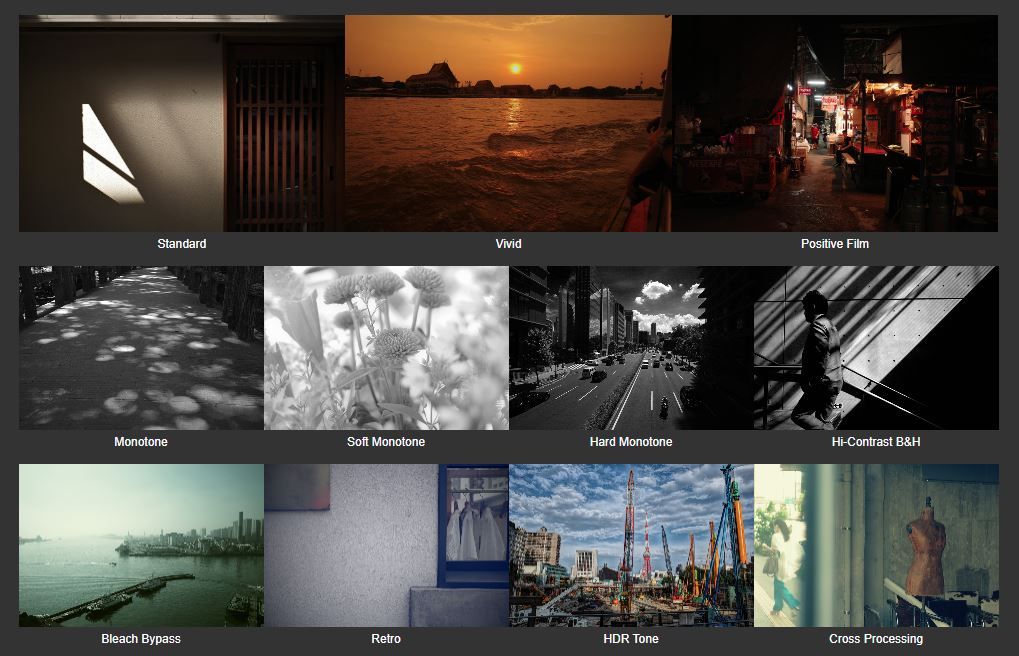Choose the "HDR Tone" text label

click(x=631, y=639)
